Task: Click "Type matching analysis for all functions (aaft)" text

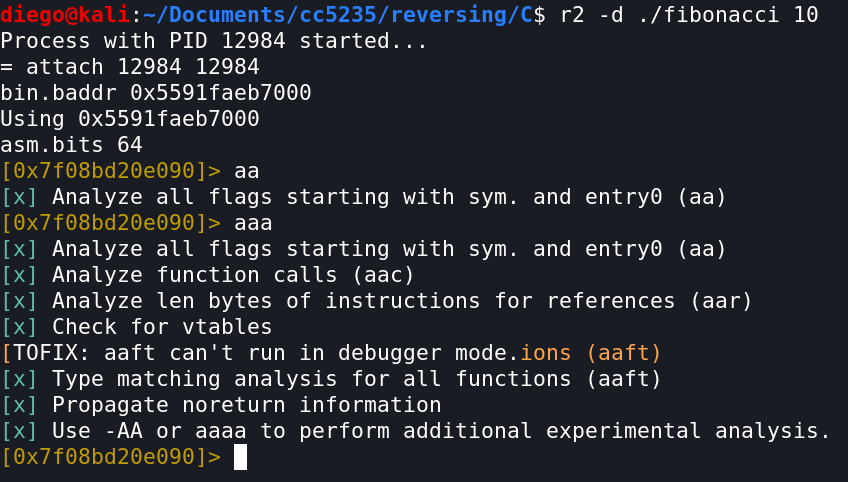Action: tap(357, 379)
